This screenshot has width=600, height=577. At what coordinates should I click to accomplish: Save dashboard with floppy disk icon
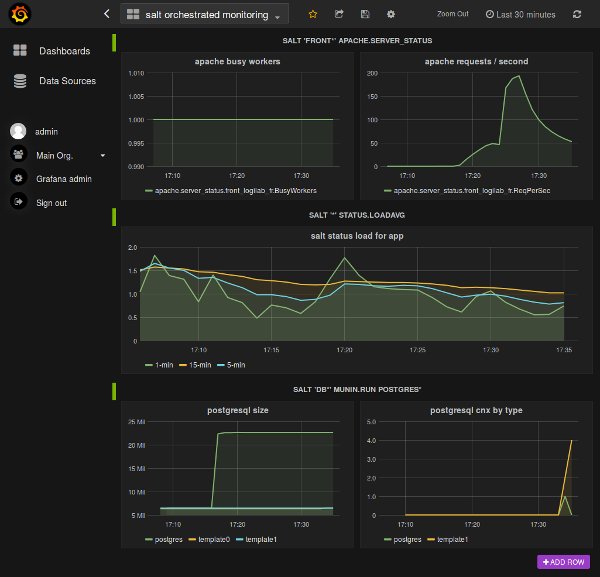(x=365, y=14)
